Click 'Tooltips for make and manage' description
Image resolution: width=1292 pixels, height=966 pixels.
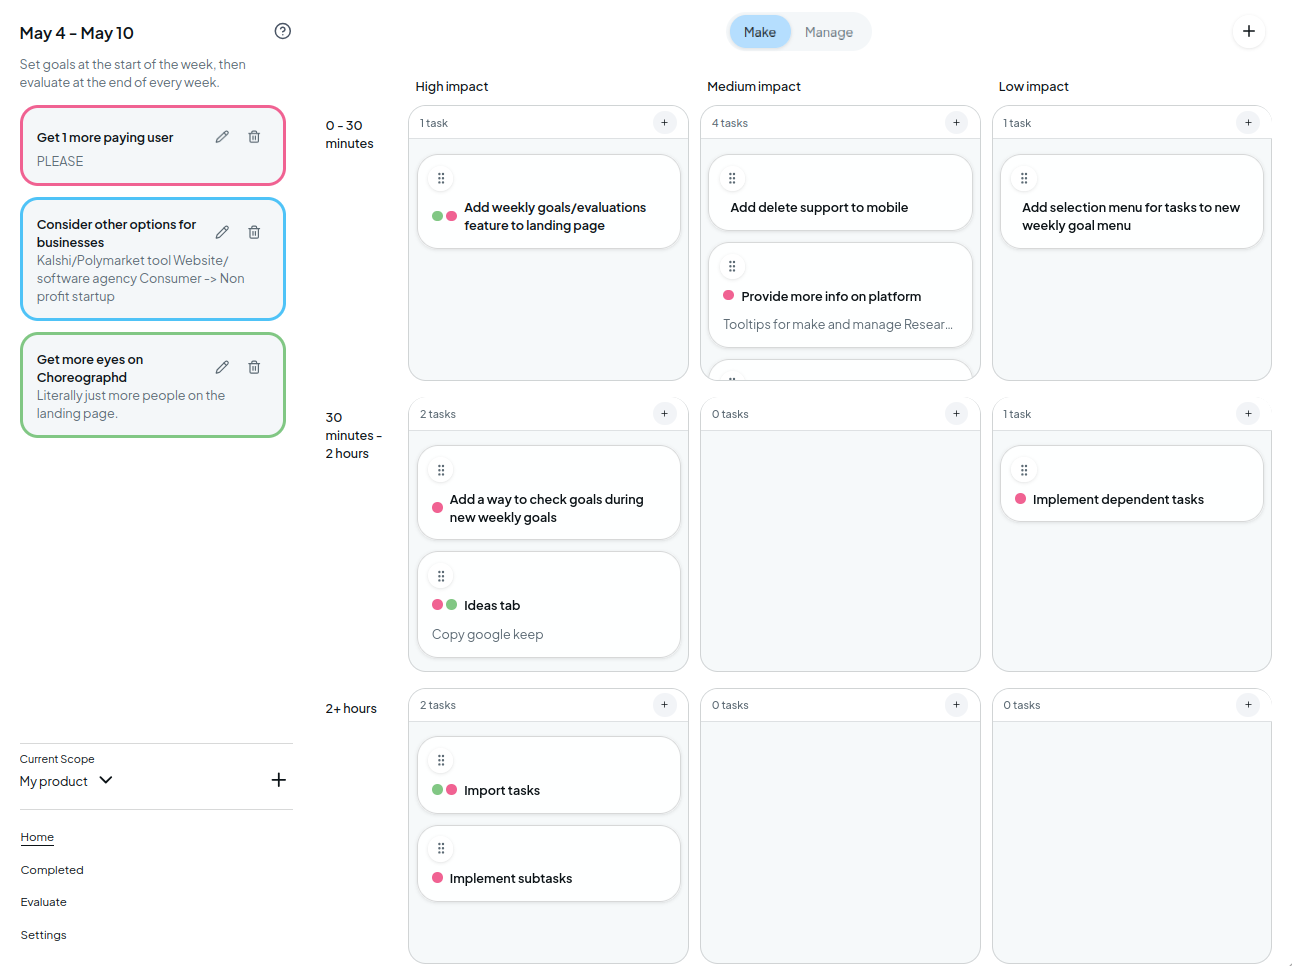838,324
